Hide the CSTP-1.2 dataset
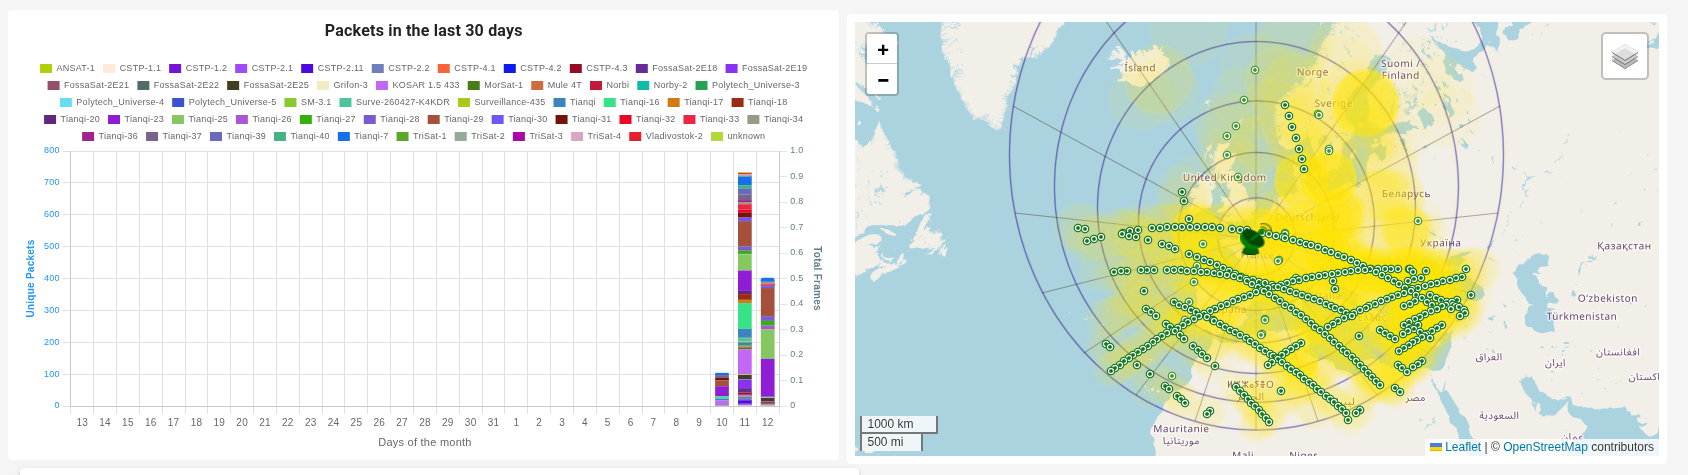This screenshot has height=475, width=1688. point(198,68)
